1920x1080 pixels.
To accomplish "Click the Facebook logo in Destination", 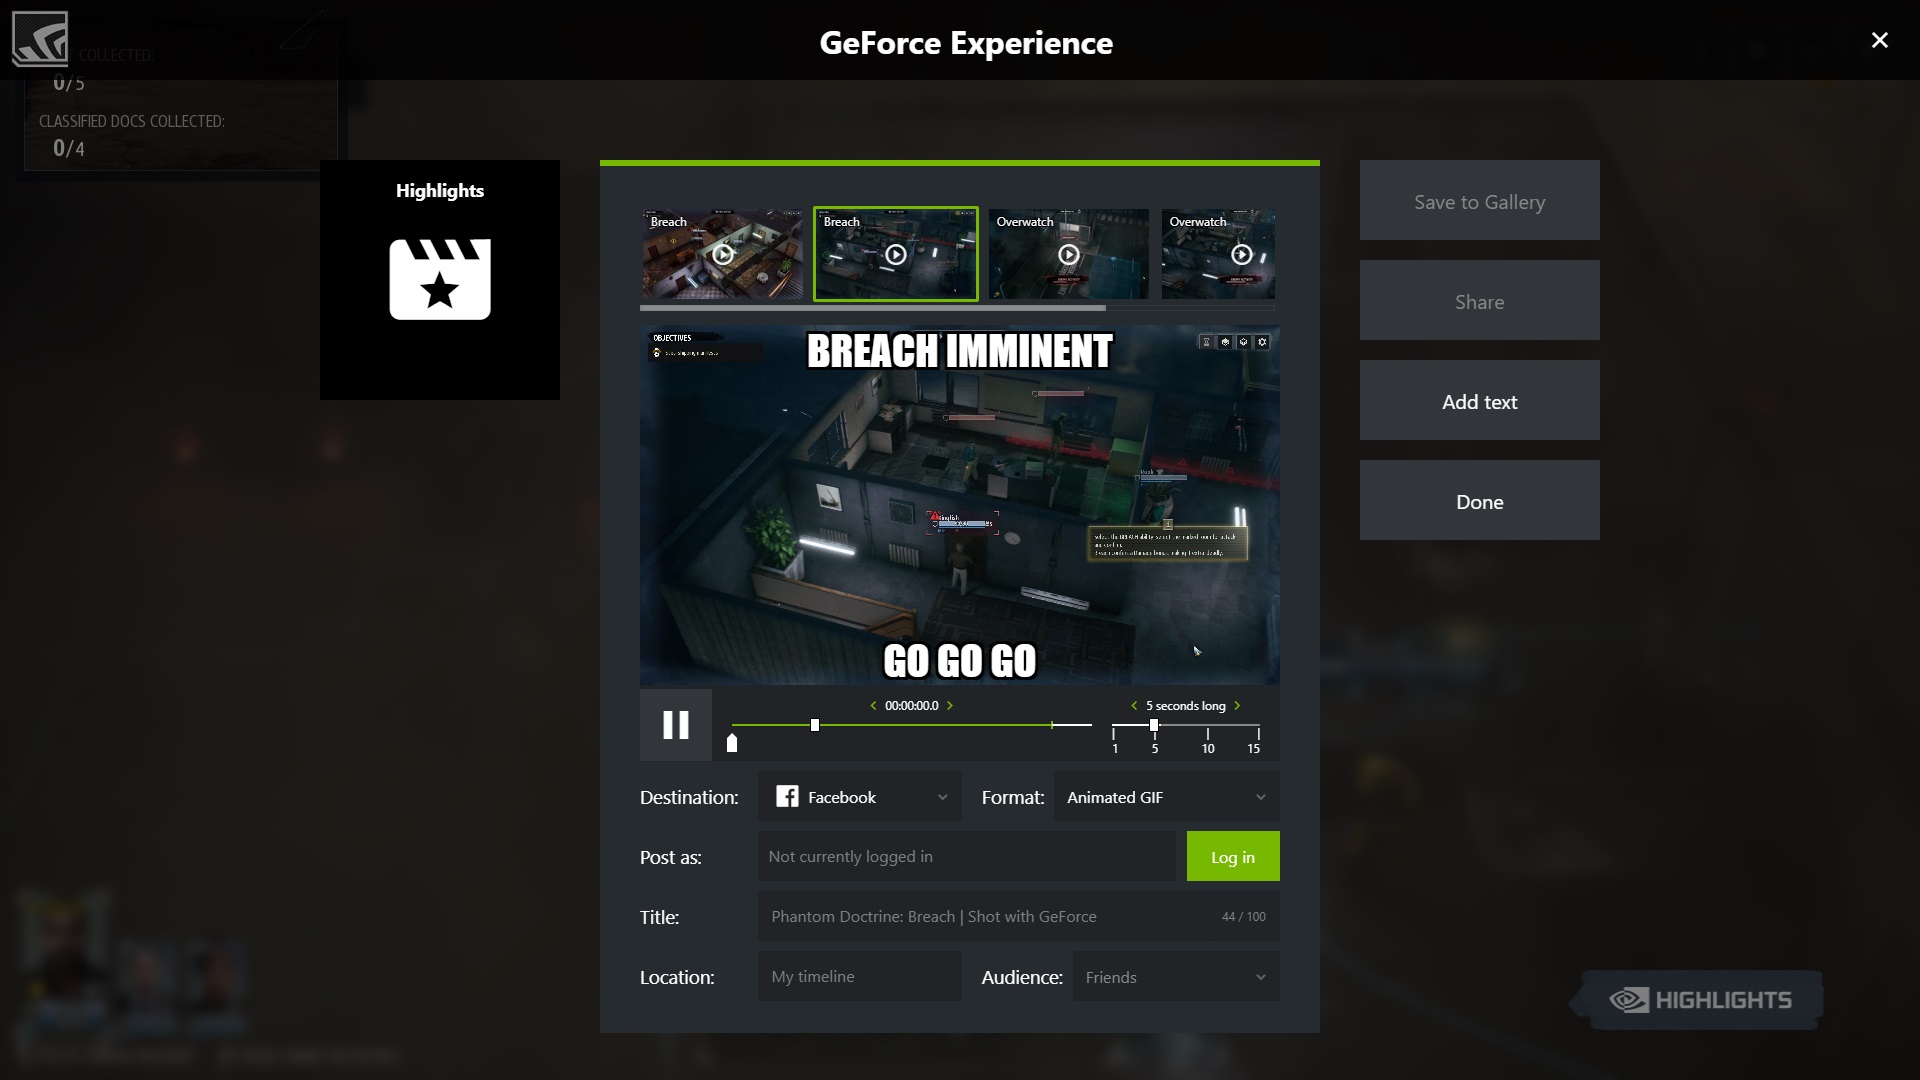I will [787, 796].
